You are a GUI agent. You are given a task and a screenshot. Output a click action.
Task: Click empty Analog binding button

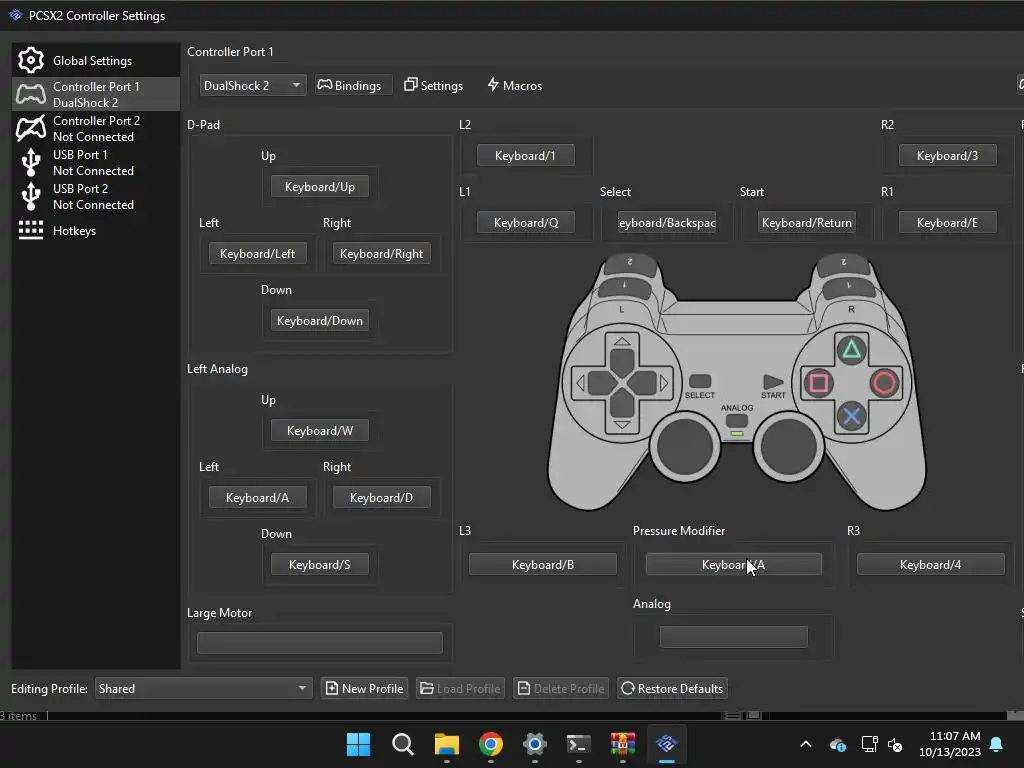[x=733, y=637]
